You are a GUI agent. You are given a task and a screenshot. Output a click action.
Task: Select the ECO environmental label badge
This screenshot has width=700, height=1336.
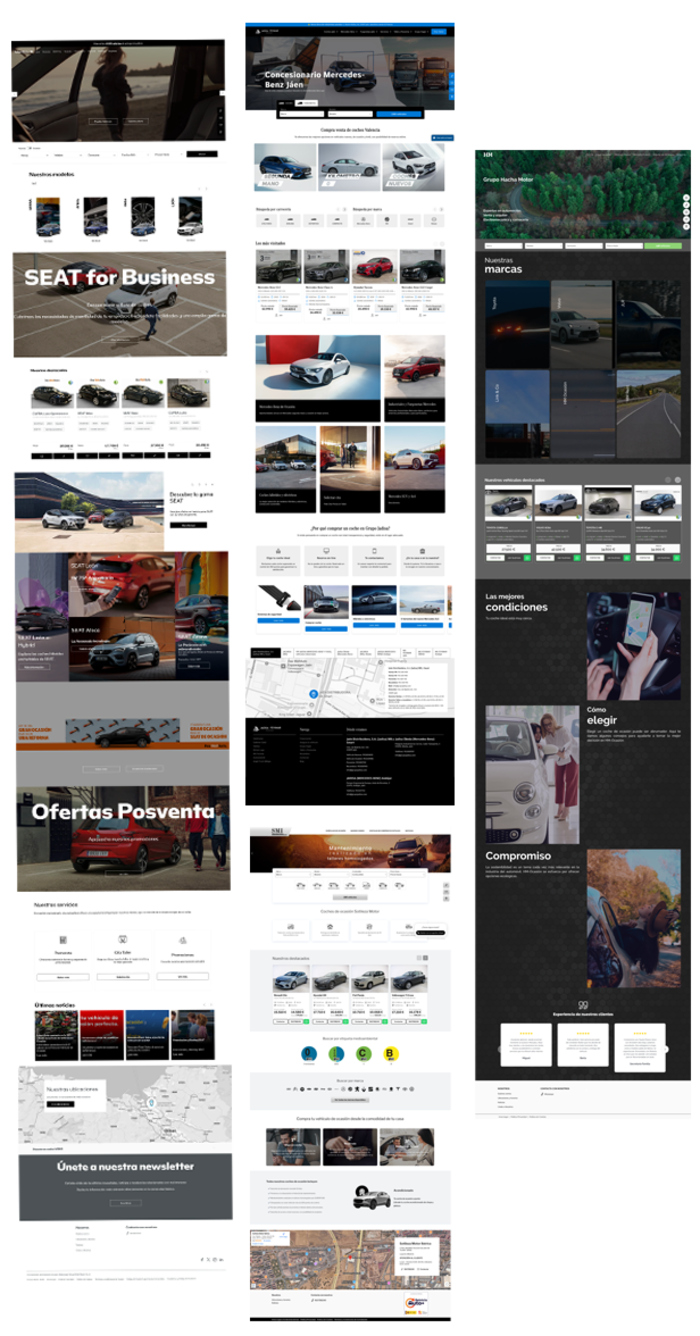[337, 1053]
